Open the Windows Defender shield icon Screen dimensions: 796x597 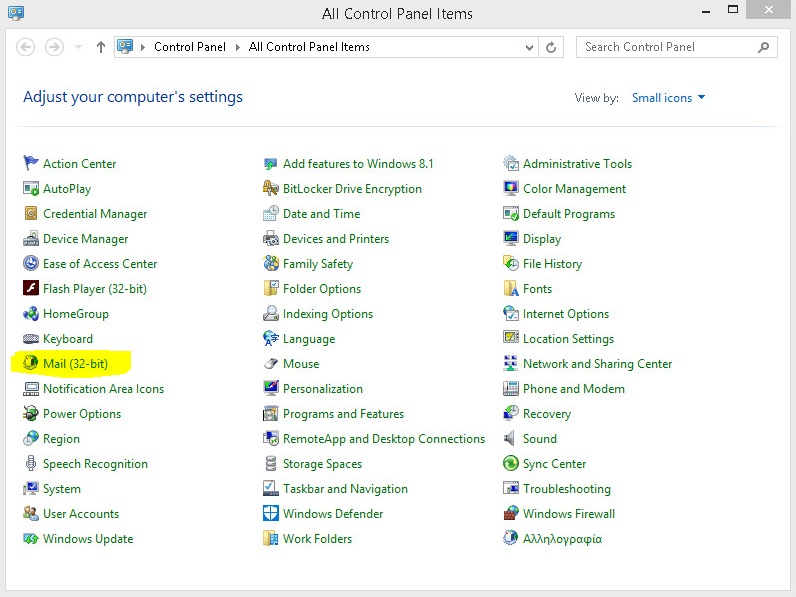coord(271,513)
